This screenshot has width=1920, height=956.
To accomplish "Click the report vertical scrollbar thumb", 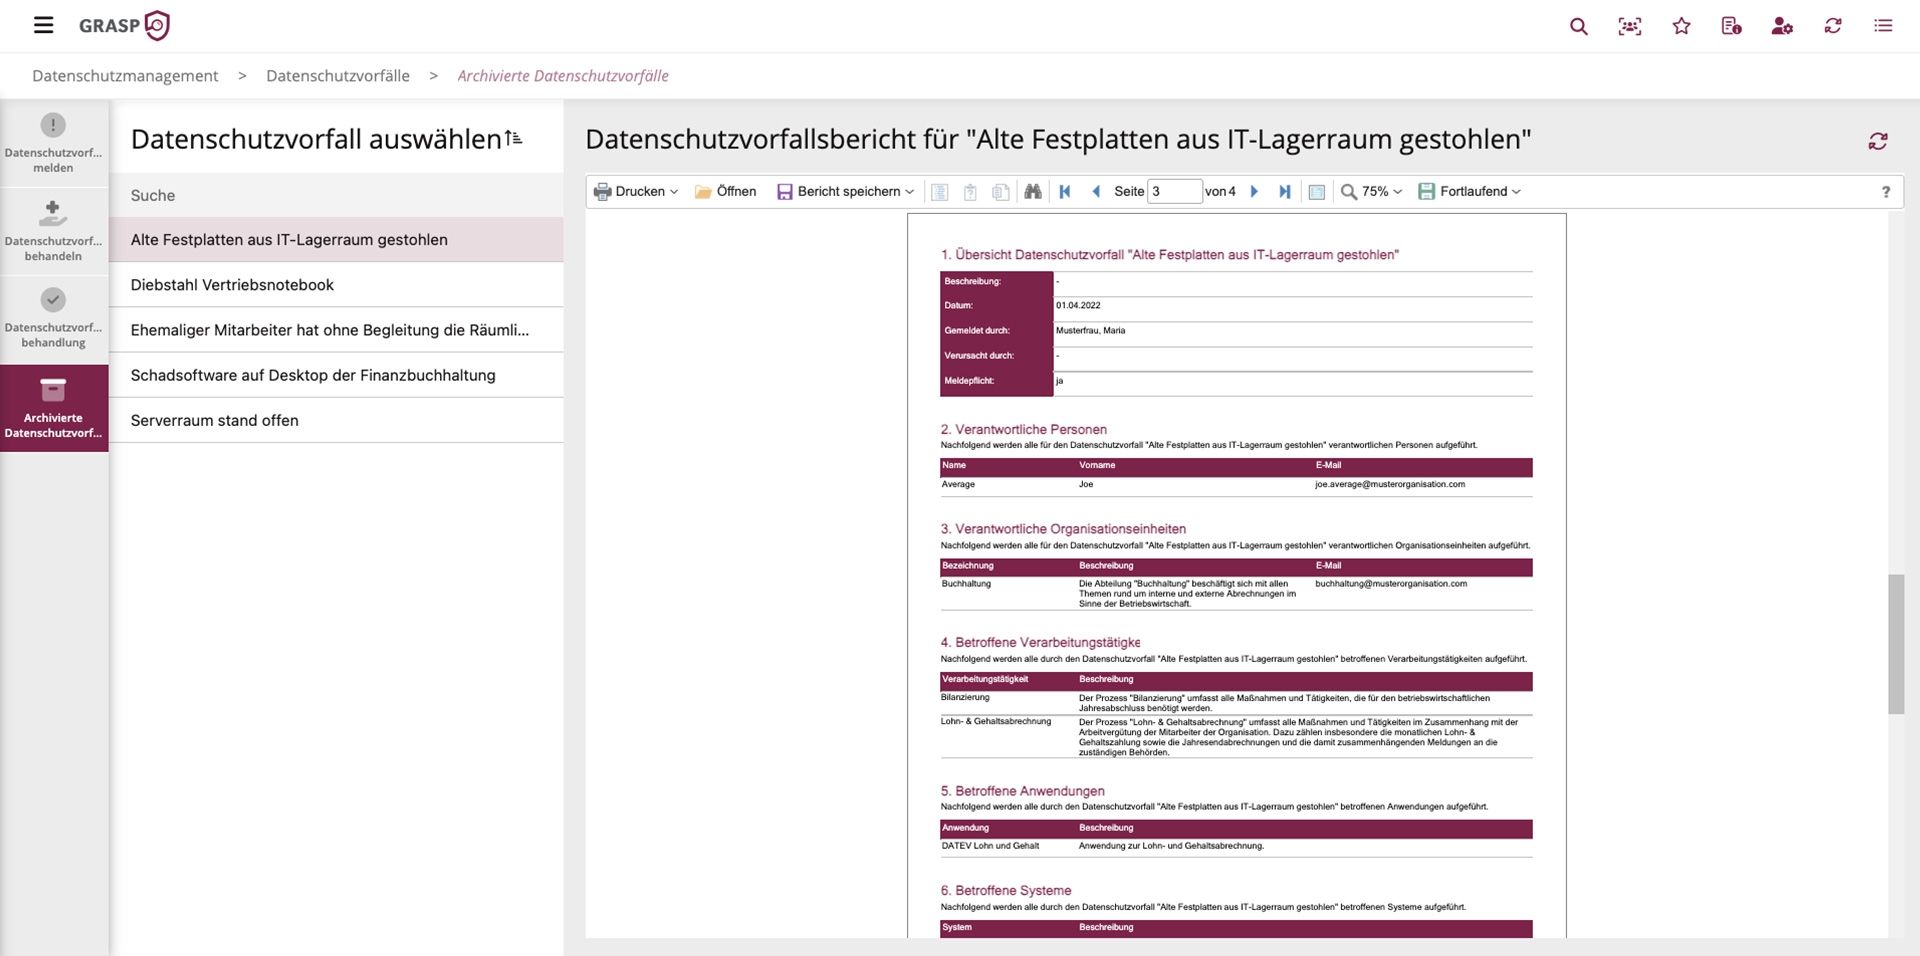I will [x=1896, y=644].
